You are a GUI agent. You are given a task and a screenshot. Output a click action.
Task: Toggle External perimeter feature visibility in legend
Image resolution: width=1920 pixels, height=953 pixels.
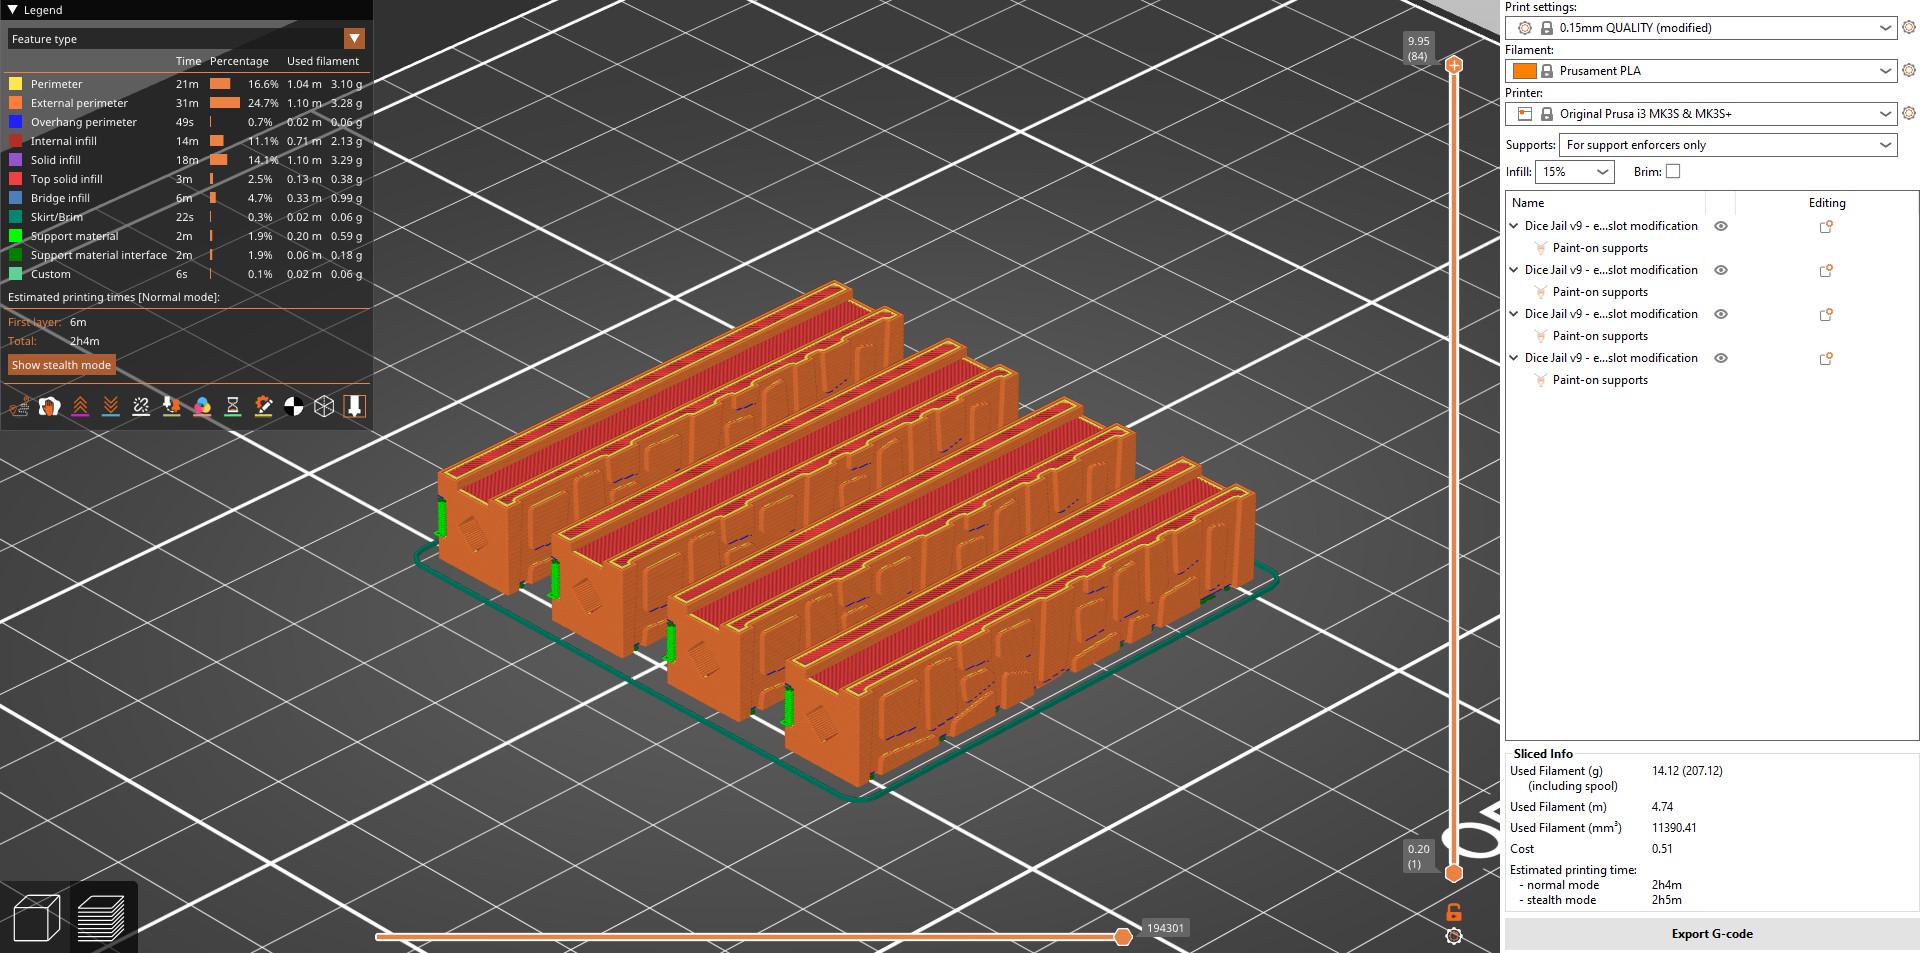(185, 103)
